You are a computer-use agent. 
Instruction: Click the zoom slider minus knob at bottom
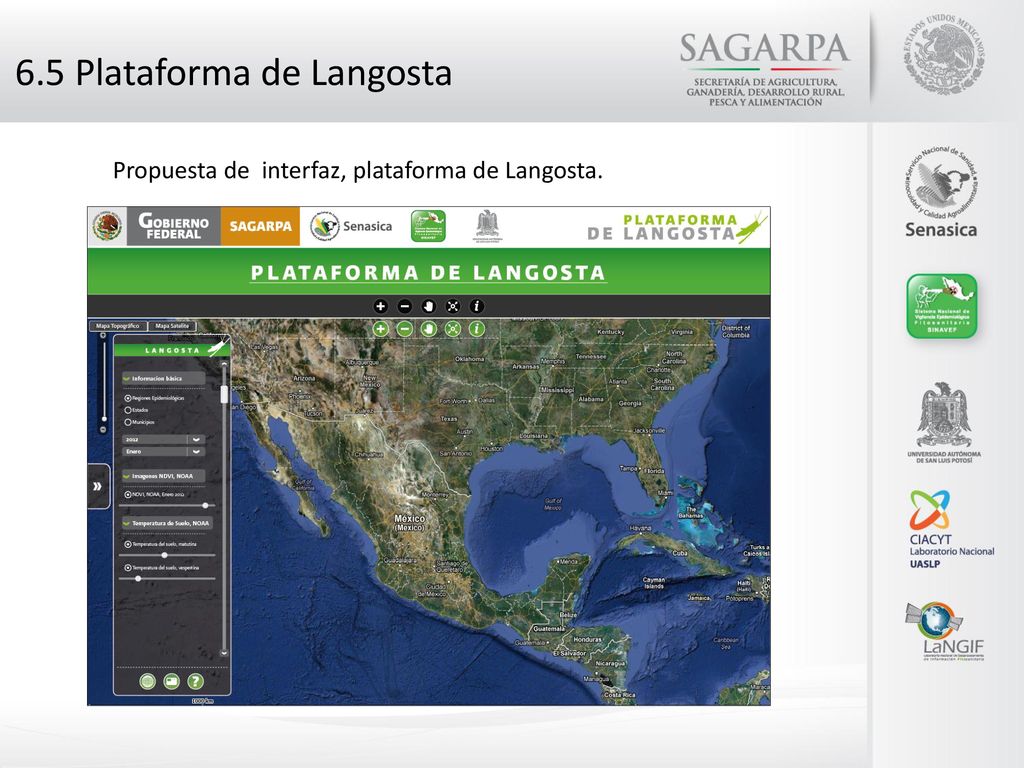[103, 429]
